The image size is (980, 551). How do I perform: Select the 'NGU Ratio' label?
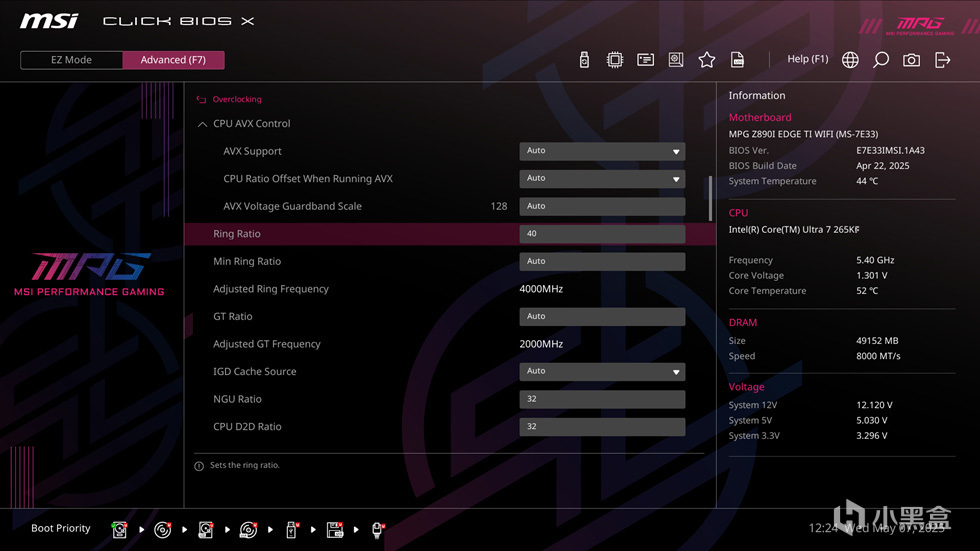(237, 399)
